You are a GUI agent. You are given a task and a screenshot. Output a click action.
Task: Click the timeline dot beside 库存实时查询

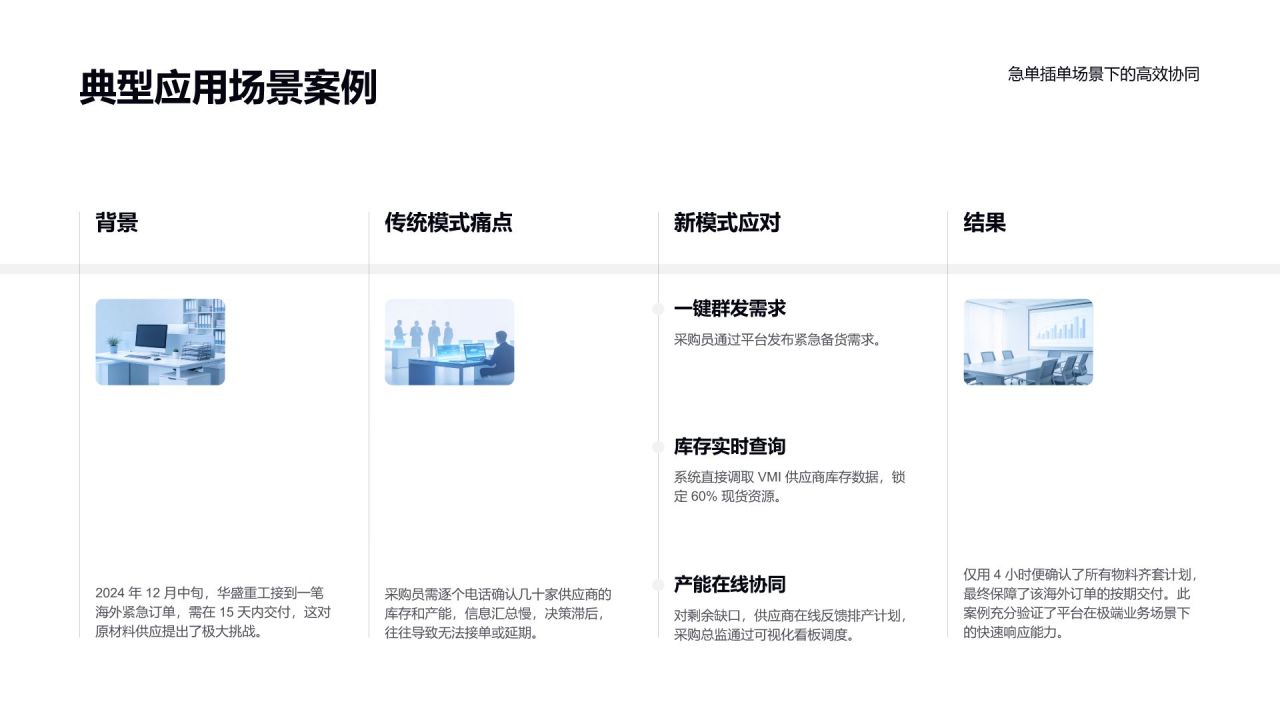[658, 447]
